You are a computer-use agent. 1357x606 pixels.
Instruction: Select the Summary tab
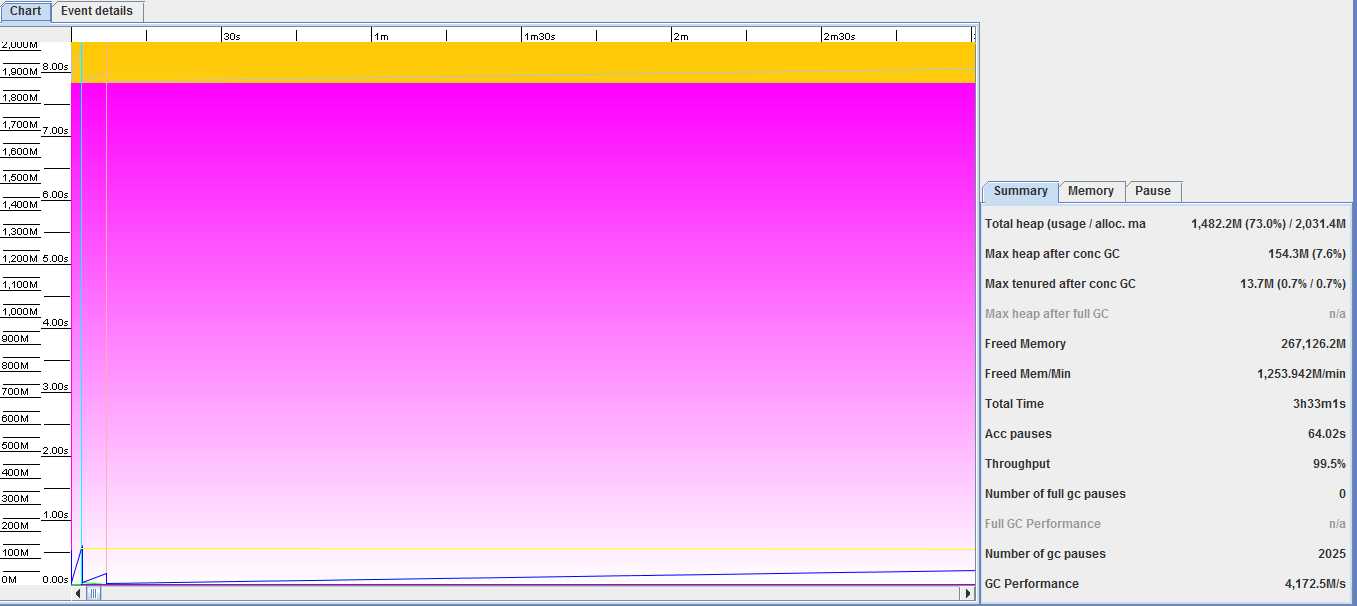(x=1020, y=191)
